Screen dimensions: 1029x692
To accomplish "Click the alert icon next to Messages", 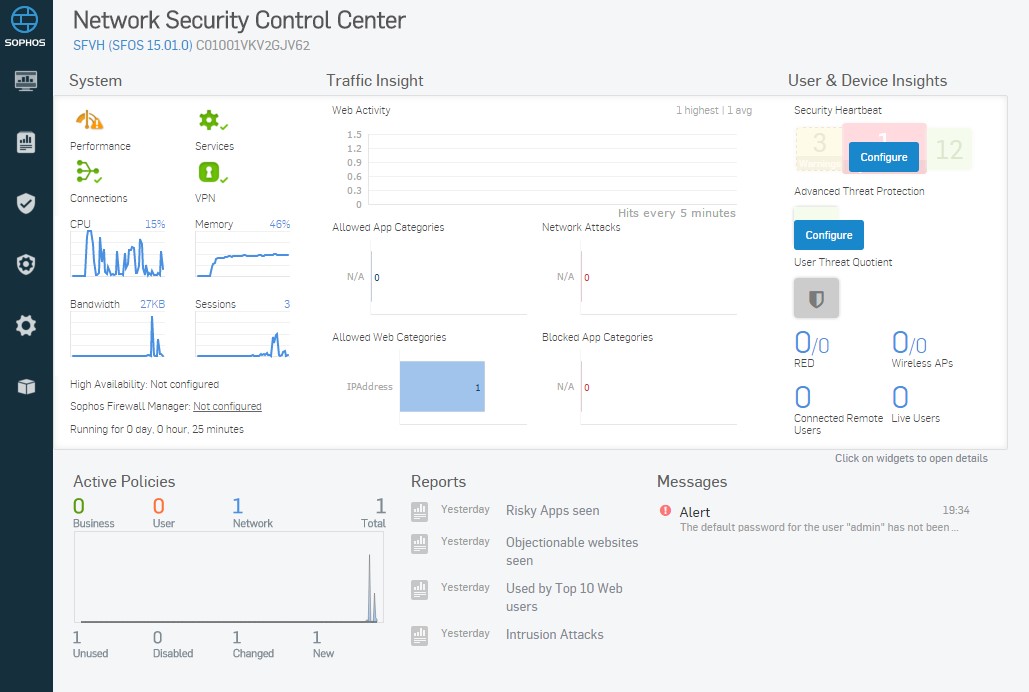I will point(666,511).
